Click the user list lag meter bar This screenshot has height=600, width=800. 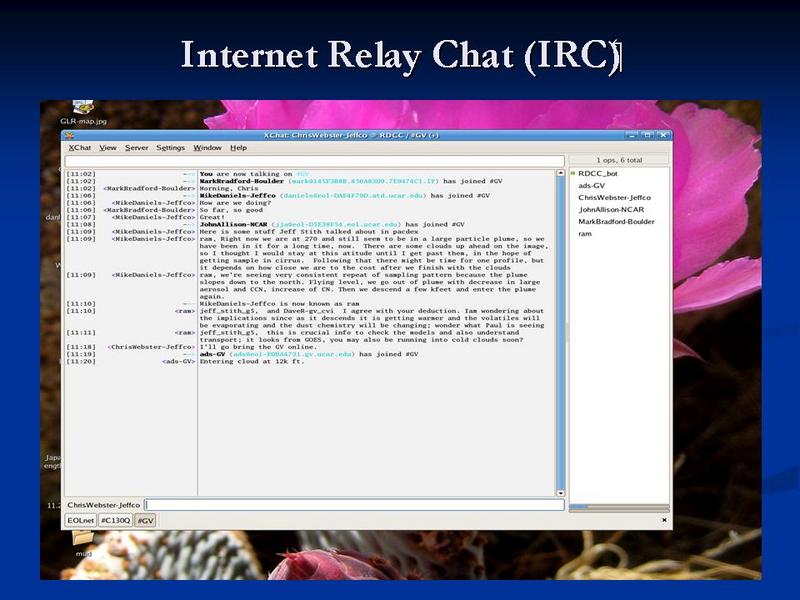[x=619, y=507]
